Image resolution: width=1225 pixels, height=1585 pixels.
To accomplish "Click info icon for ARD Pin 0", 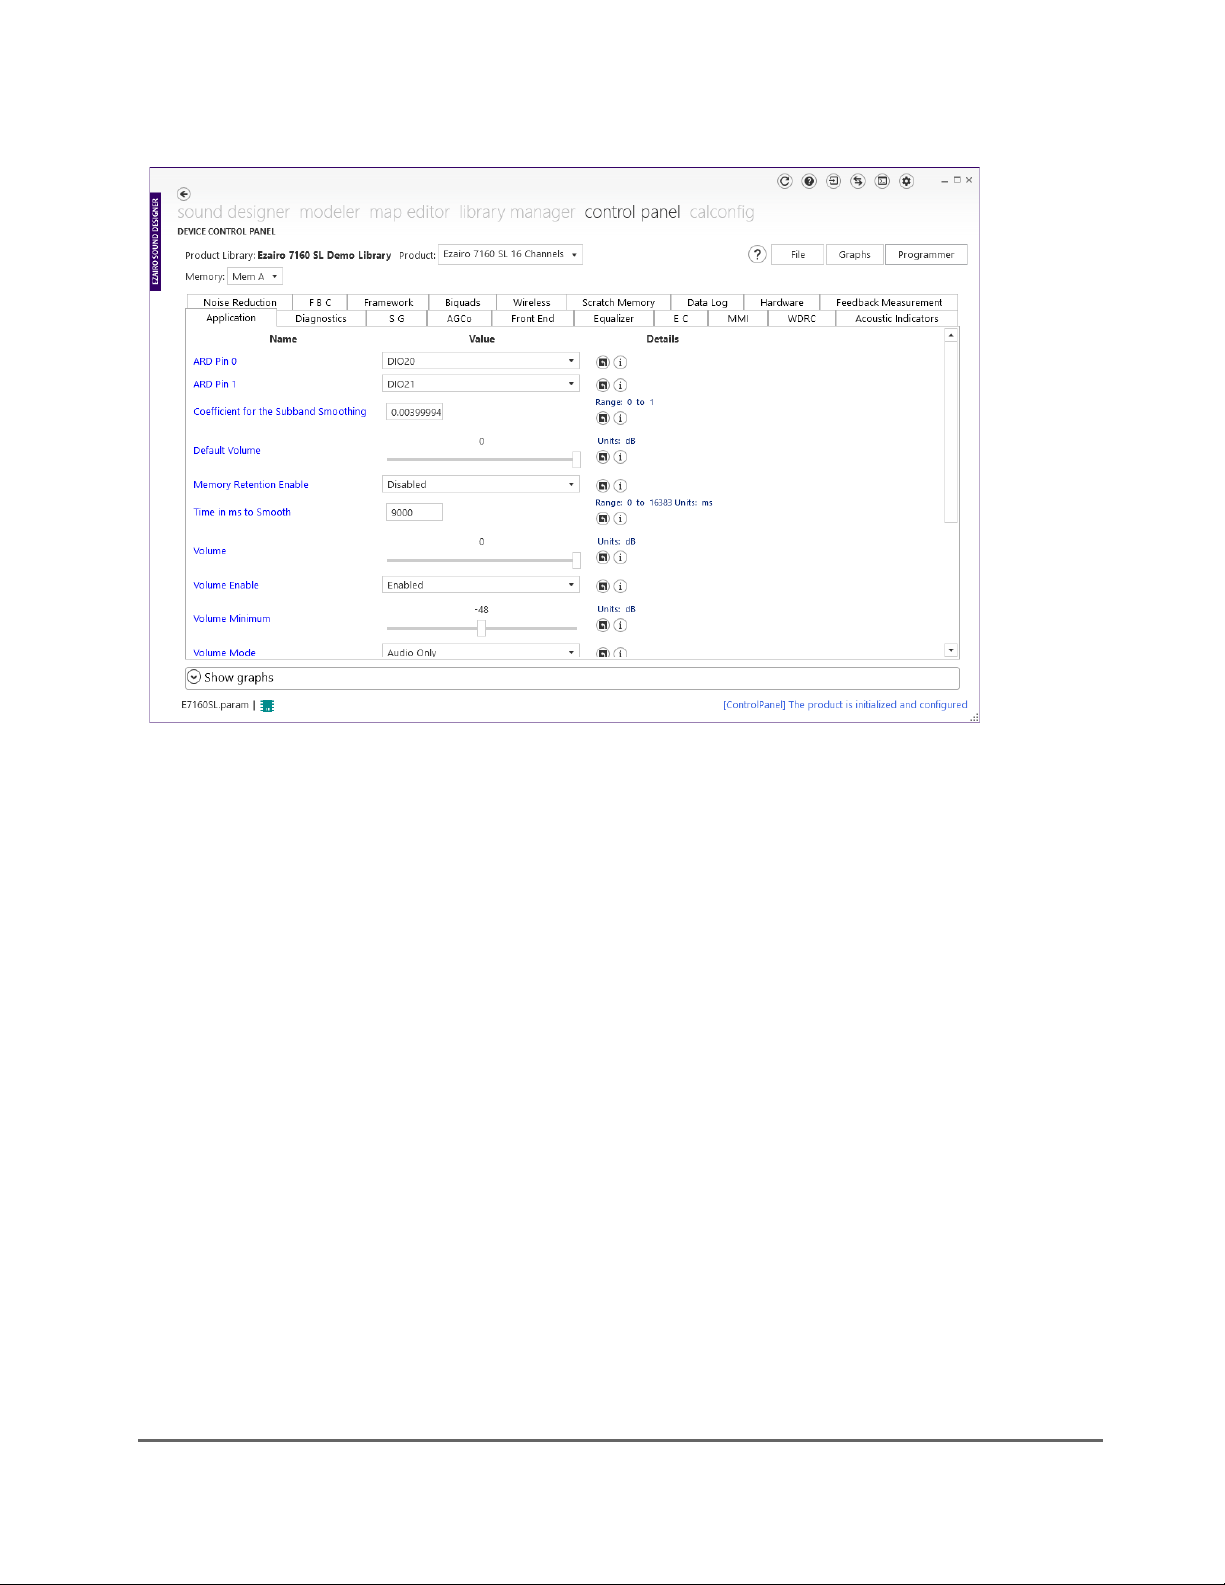I will click(x=620, y=362).
